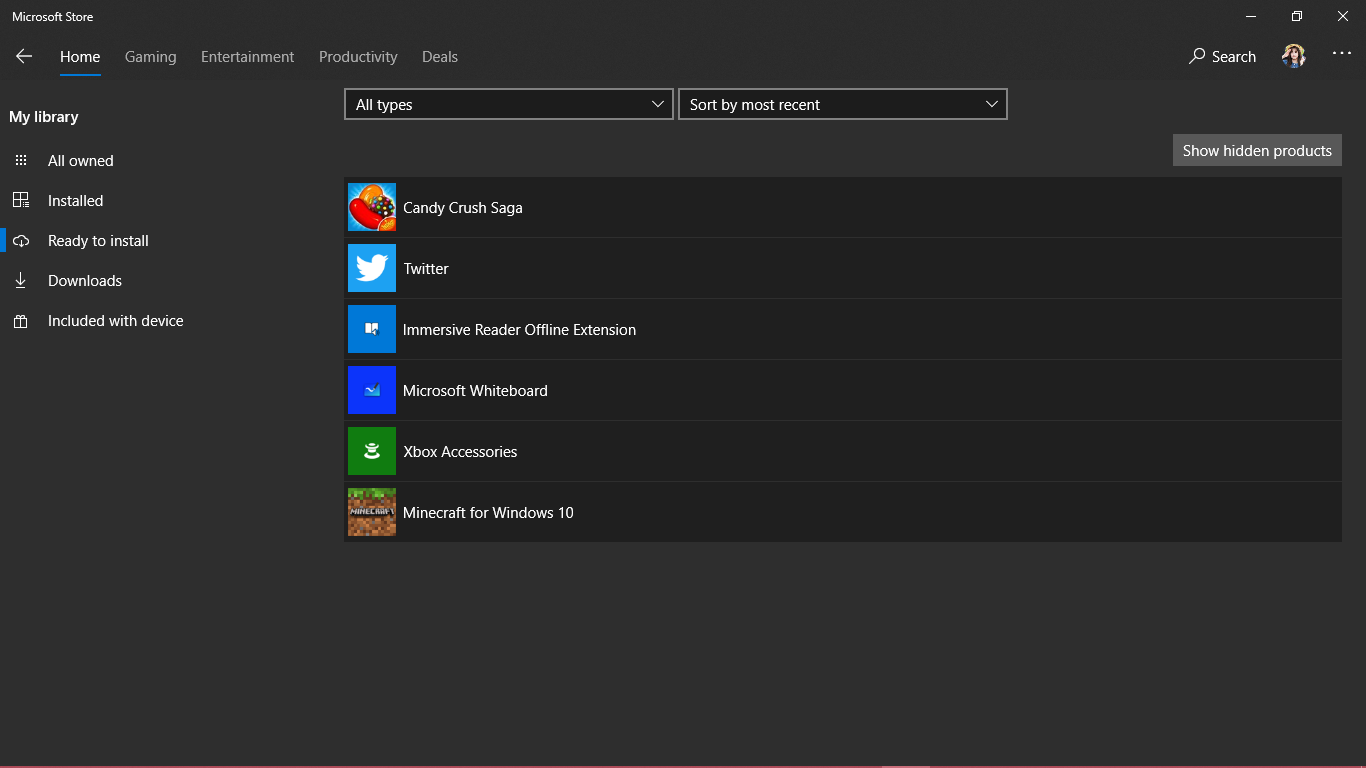Screen dimensions: 1366x768
Task: Click the Xbox Accessories title text
Action: pyautogui.click(x=460, y=452)
